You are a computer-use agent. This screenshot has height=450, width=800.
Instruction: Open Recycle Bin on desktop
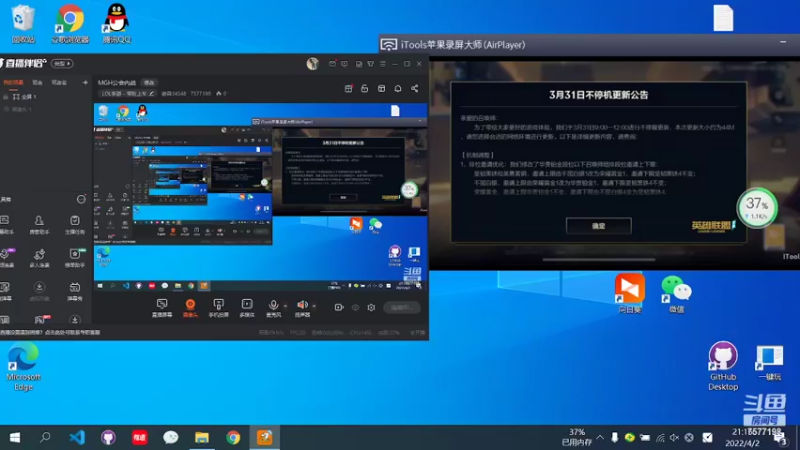(x=23, y=24)
